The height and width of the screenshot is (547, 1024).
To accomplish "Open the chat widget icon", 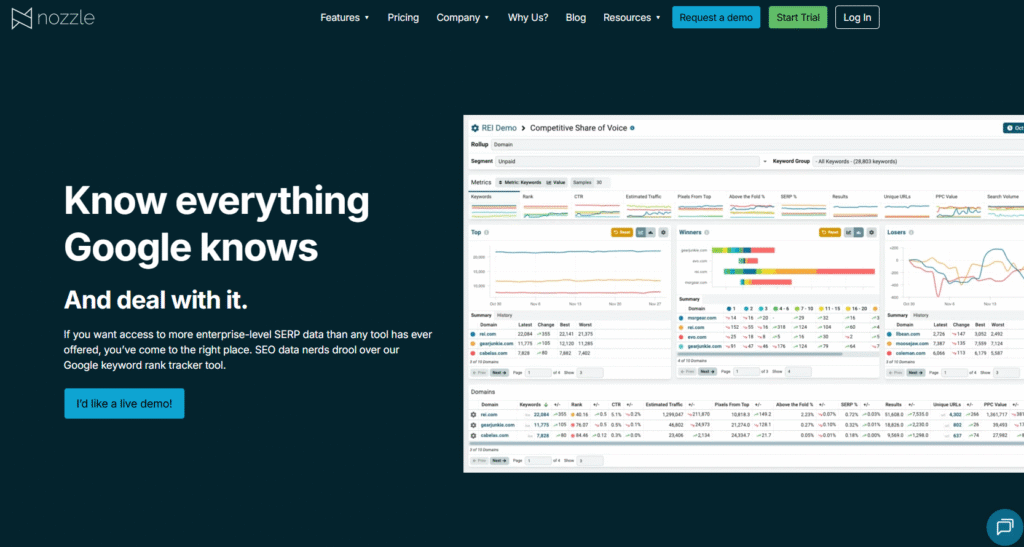I will coord(1000,524).
